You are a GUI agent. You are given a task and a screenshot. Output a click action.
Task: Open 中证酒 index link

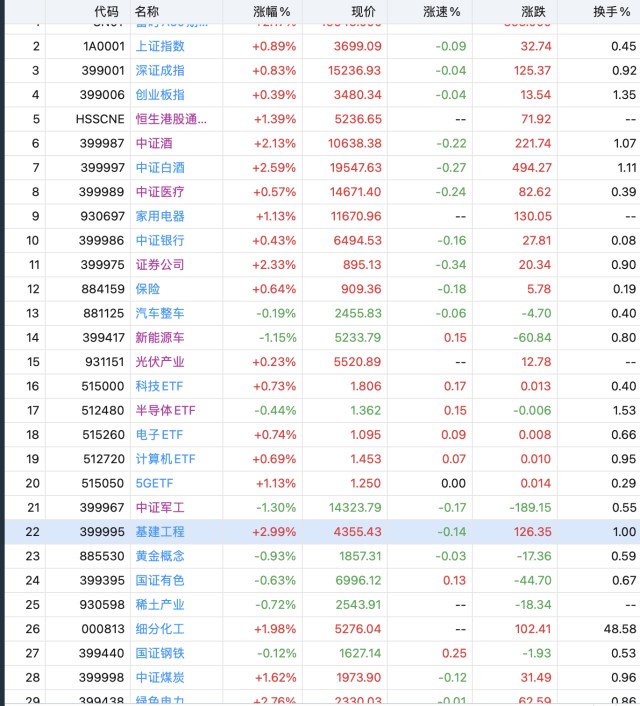154,144
